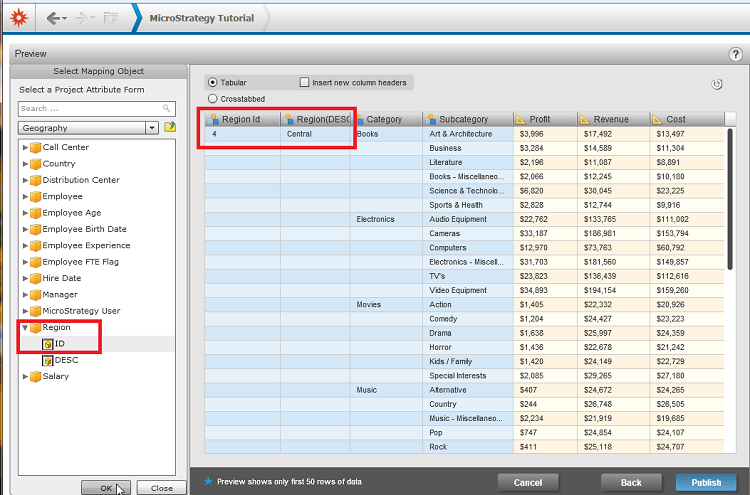The width and height of the screenshot is (750, 495).
Task: Select the DESC form under Region
Action: click(x=66, y=360)
